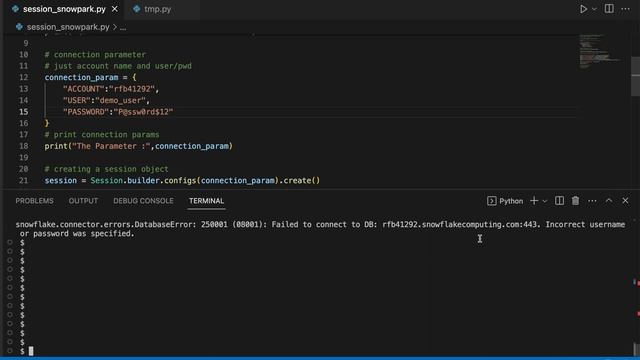Open the new terminal launch profile dropdown
640x360 pixels.
pyautogui.click(x=544, y=201)
